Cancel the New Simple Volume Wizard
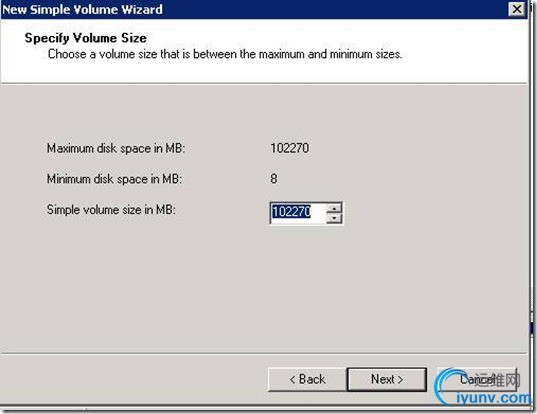Image resolution: width=537 pixels, height=414 pixels. pos(477,379)
